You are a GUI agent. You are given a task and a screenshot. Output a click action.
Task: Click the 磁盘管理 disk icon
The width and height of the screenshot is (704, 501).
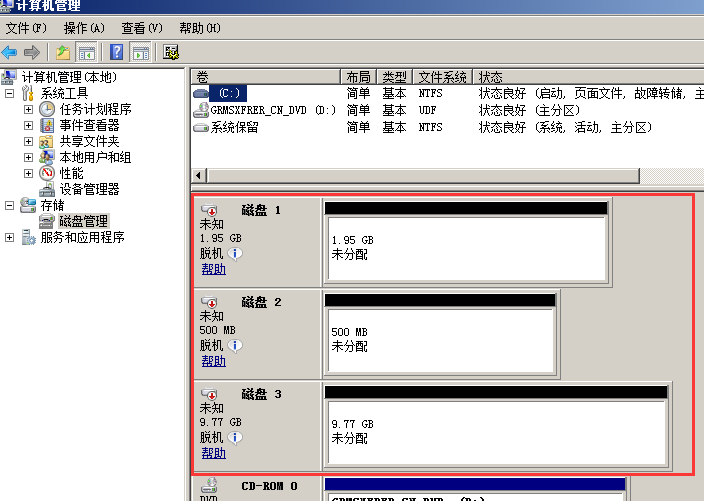click(x=47, y=221)
